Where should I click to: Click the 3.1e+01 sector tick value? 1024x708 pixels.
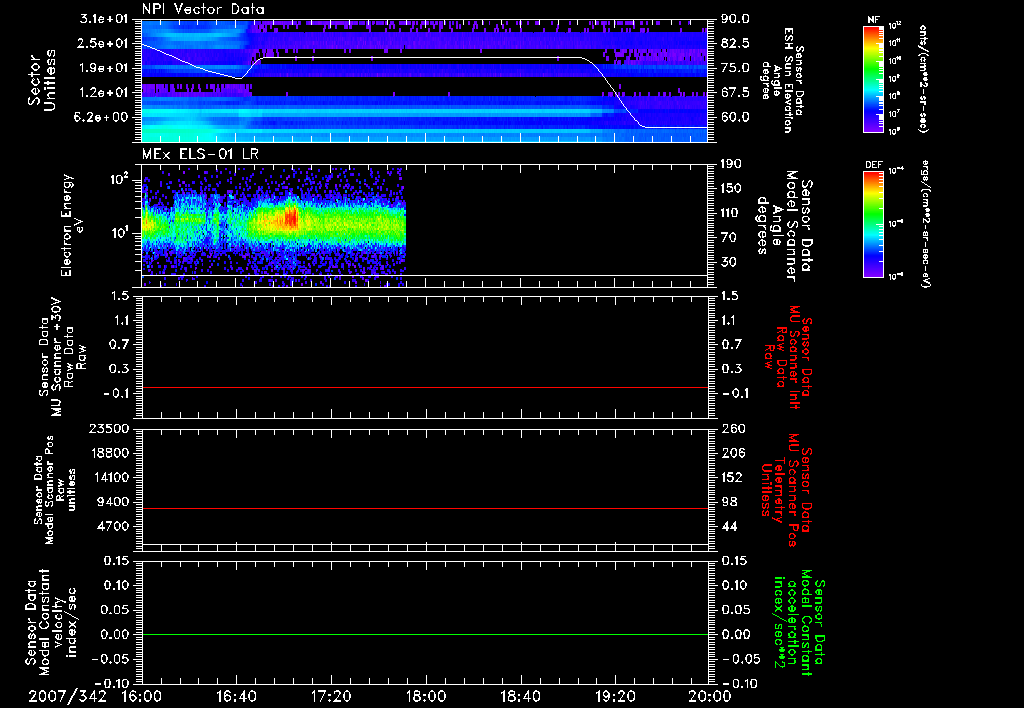tap(103, 19)
